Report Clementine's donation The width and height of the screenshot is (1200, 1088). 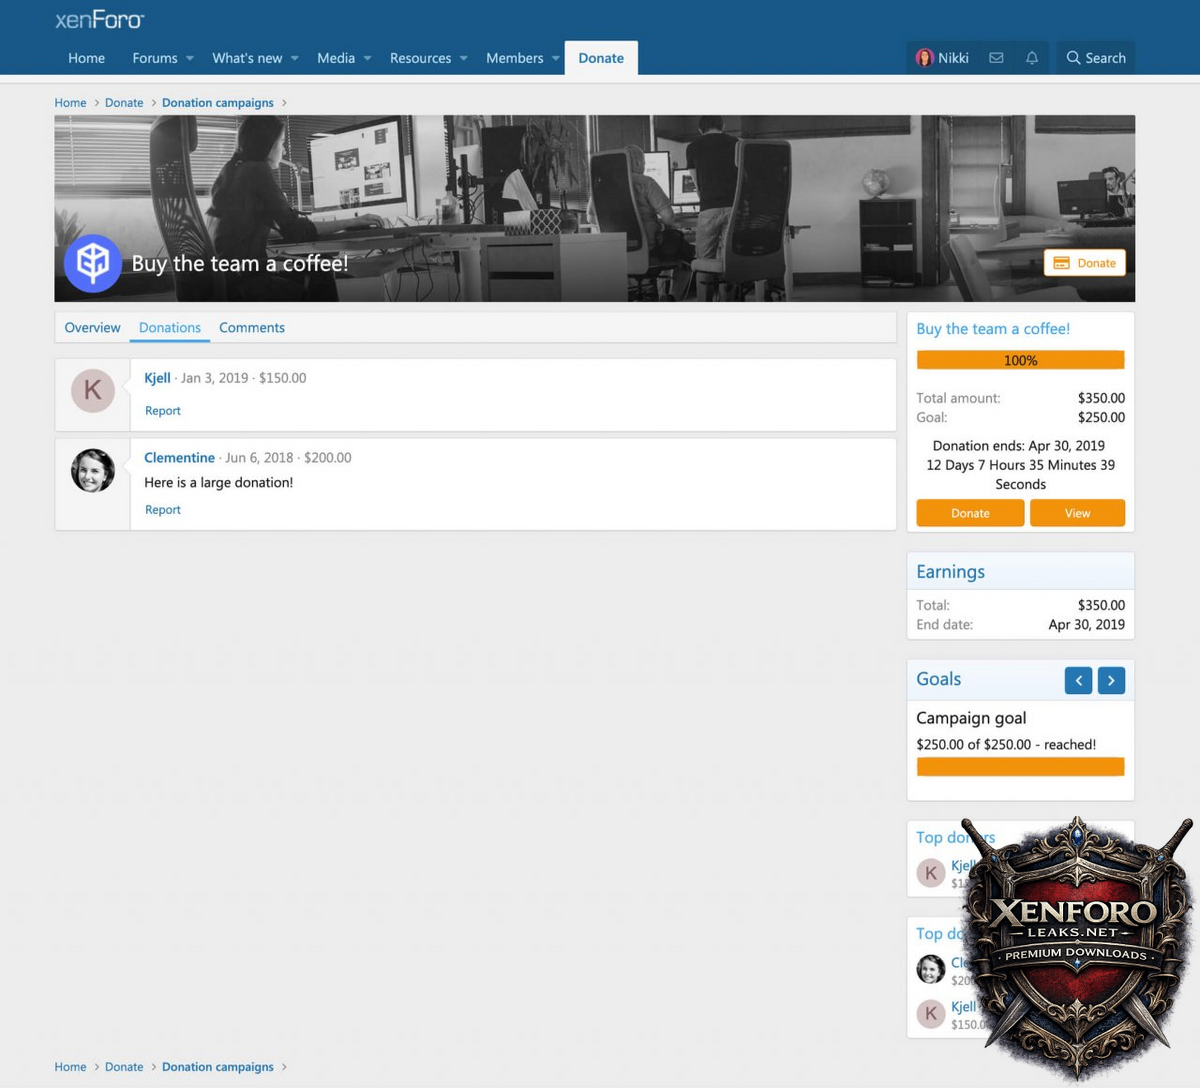163,510
